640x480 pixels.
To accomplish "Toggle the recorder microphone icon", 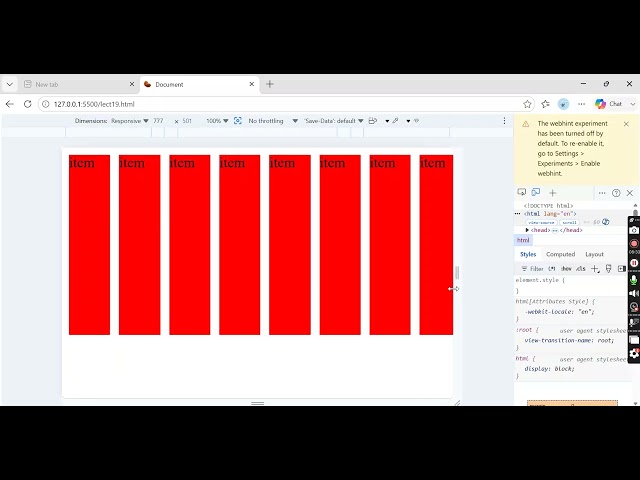I will click(634, 280).
